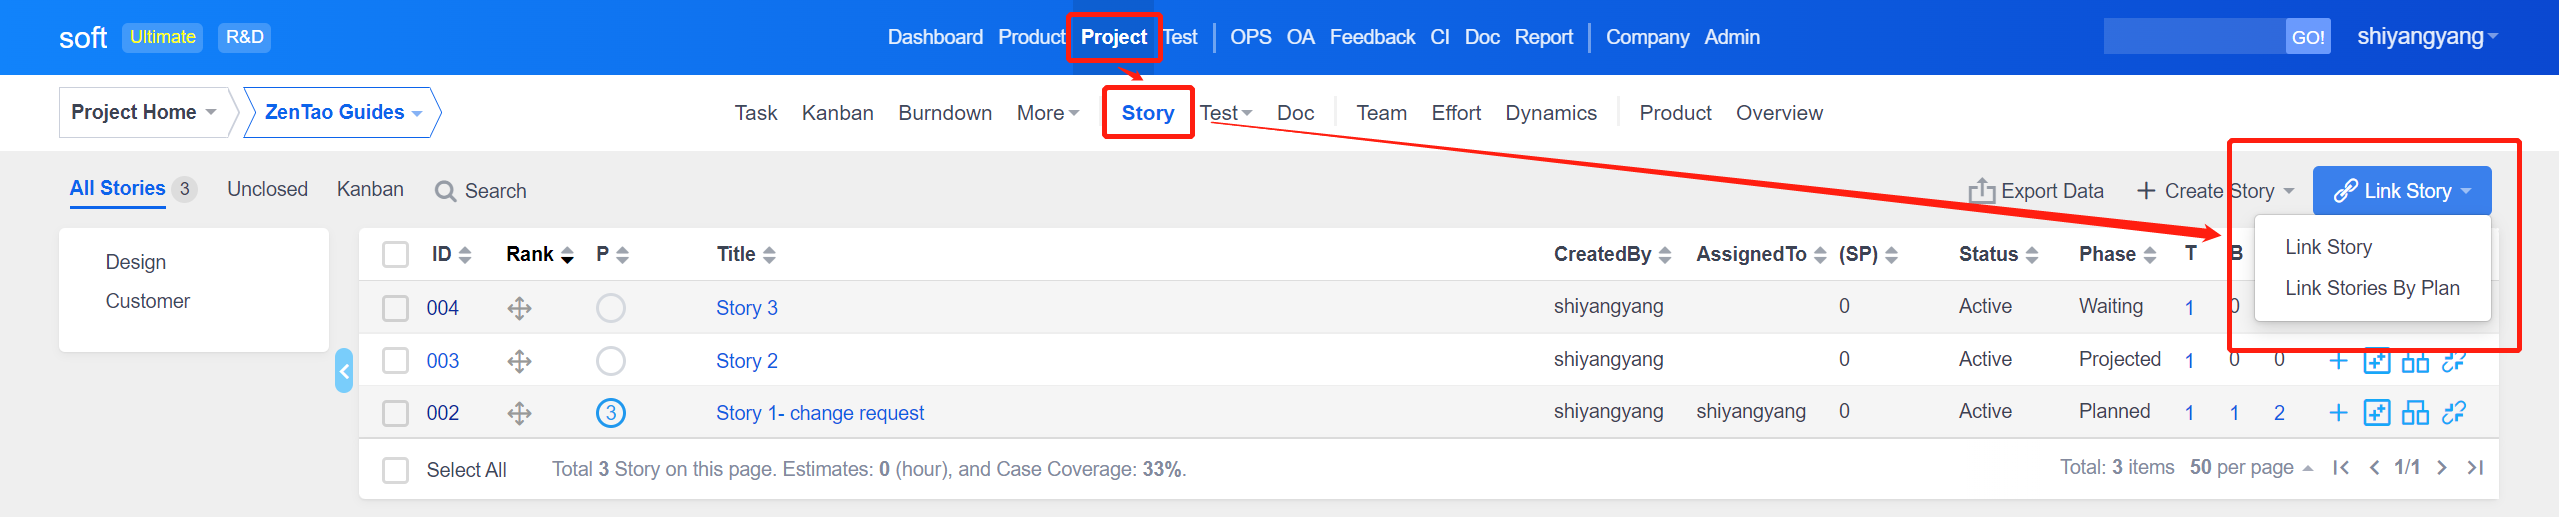This screenshot has height=517, width=2559.
Task: Click the rank move handle for Story 3
Action: tap(519, 308)
